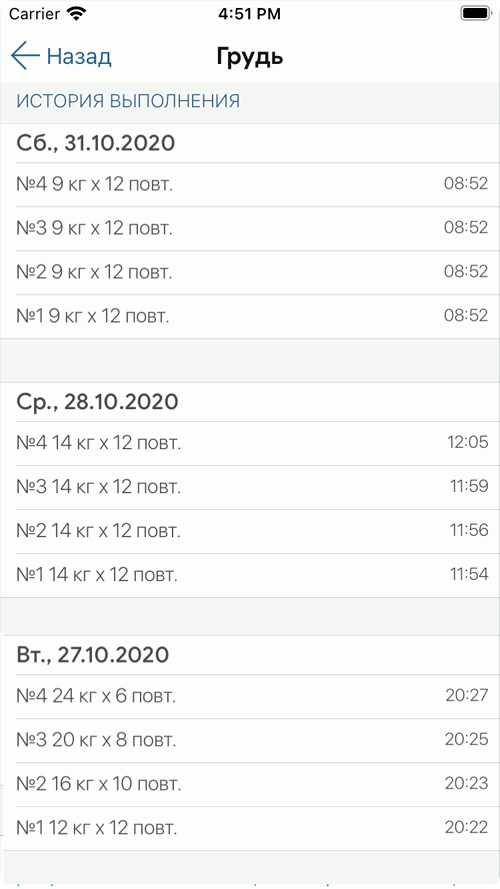Viewport: 500px width, 889px height.
Task: Select set №3 14 кг logged at 11:59
Action: (x=250, y=487)
